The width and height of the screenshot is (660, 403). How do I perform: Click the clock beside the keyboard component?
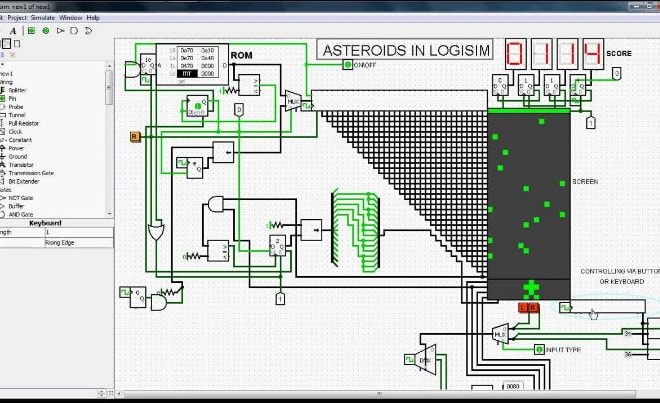(565, 308)
